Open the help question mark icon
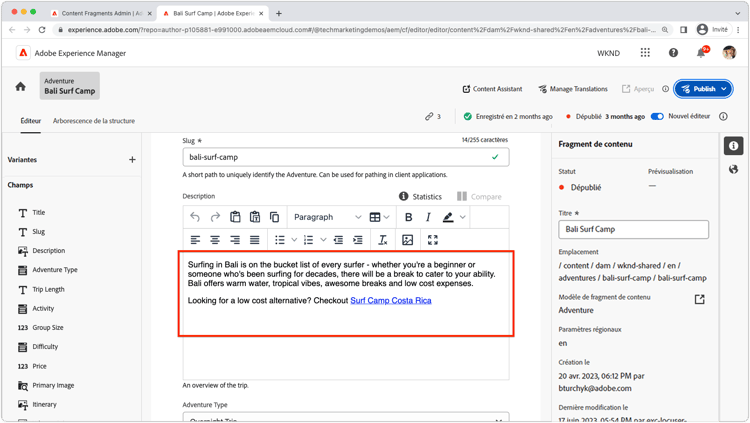Image resolution: width=750 pixels, height=423 pixels. point(673,53)
